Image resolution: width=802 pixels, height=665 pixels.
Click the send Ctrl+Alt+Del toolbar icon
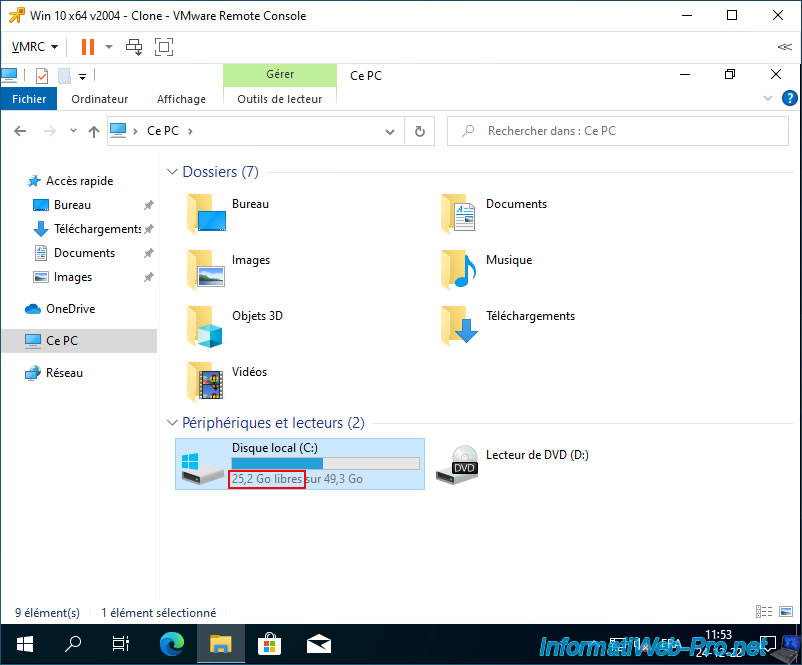133,47
